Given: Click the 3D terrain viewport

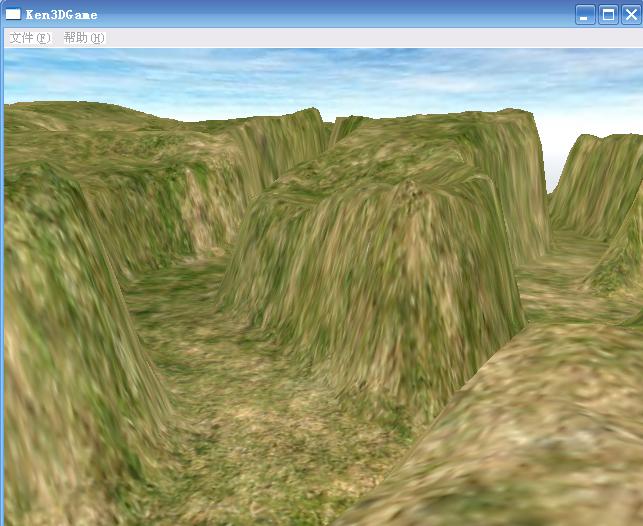Looking at the screenshot, I should pyautogui.click(x=323, y=287).
